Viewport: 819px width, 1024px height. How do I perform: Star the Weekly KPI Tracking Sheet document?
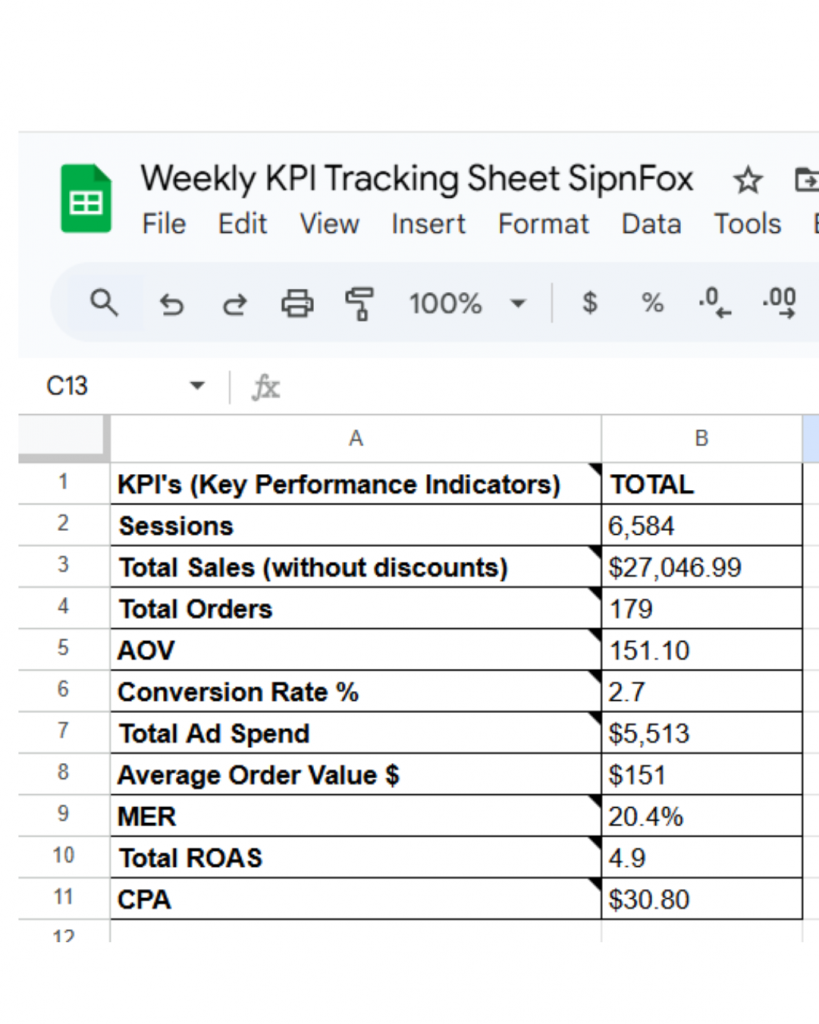point(747,181)
